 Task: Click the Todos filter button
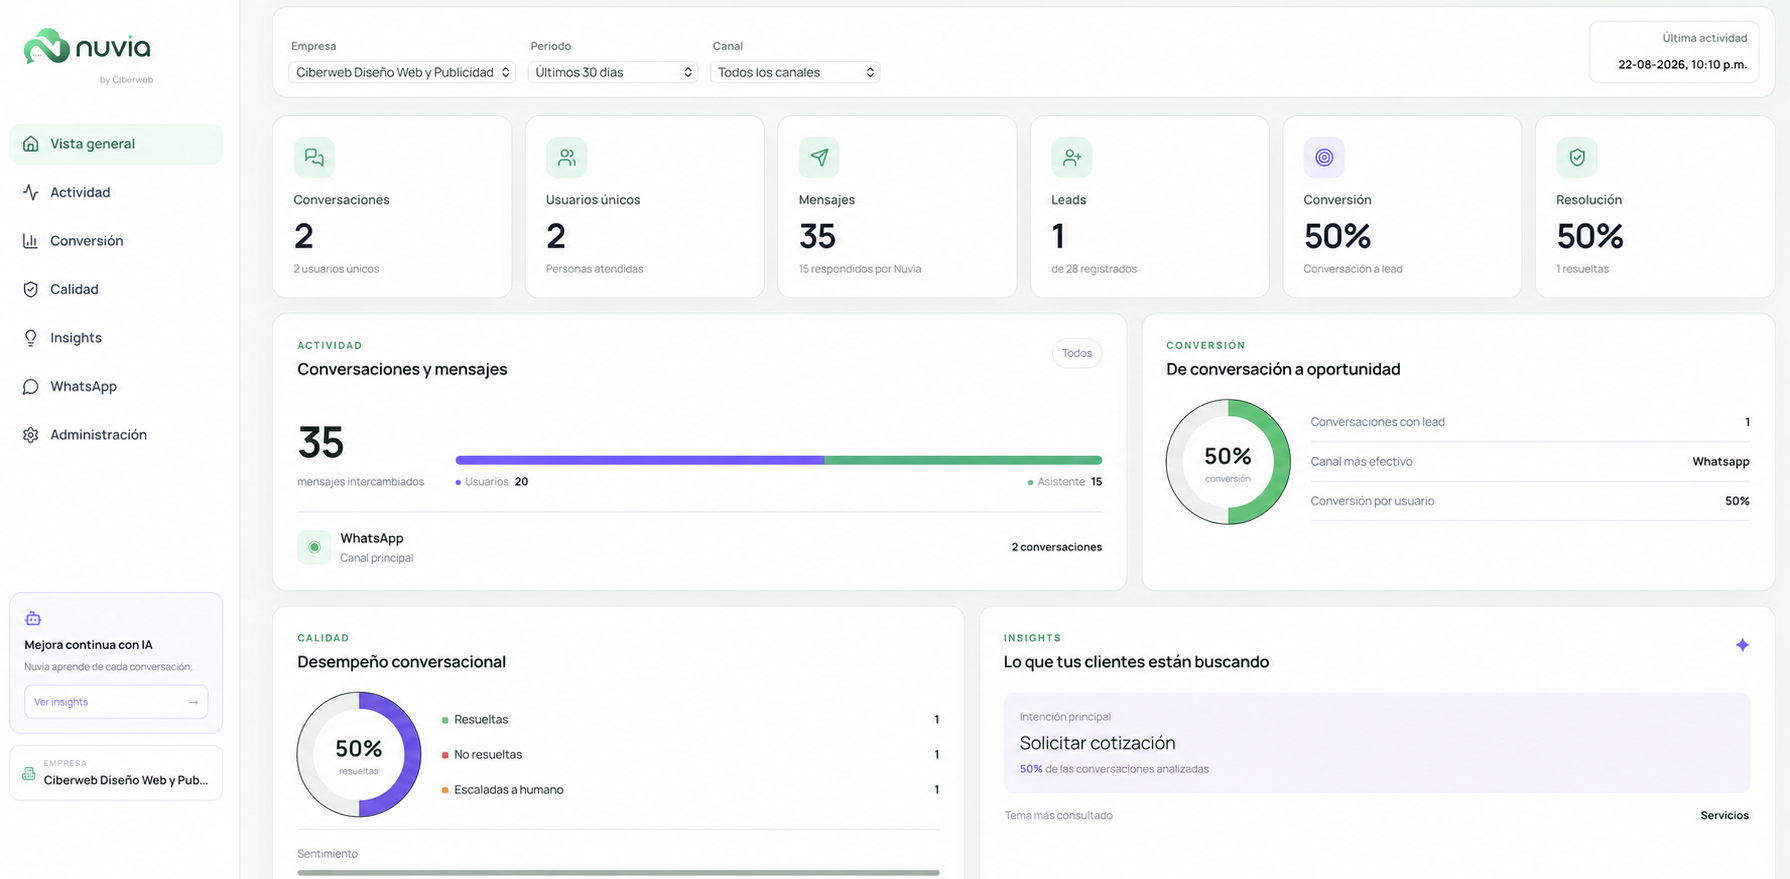tap(1077, 353)
